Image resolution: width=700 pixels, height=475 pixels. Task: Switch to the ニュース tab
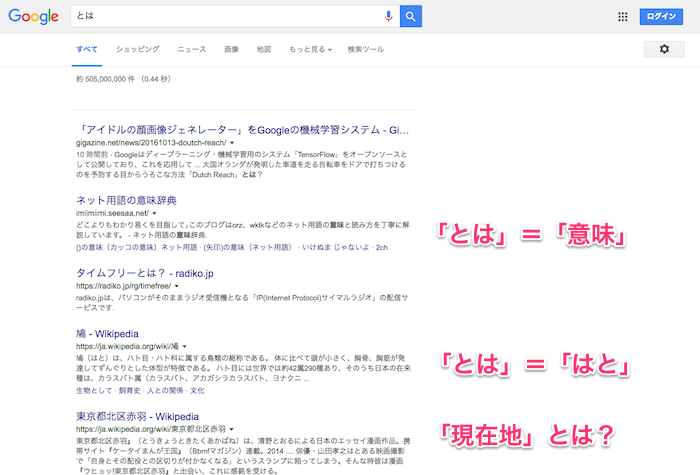tap(192, 49)
